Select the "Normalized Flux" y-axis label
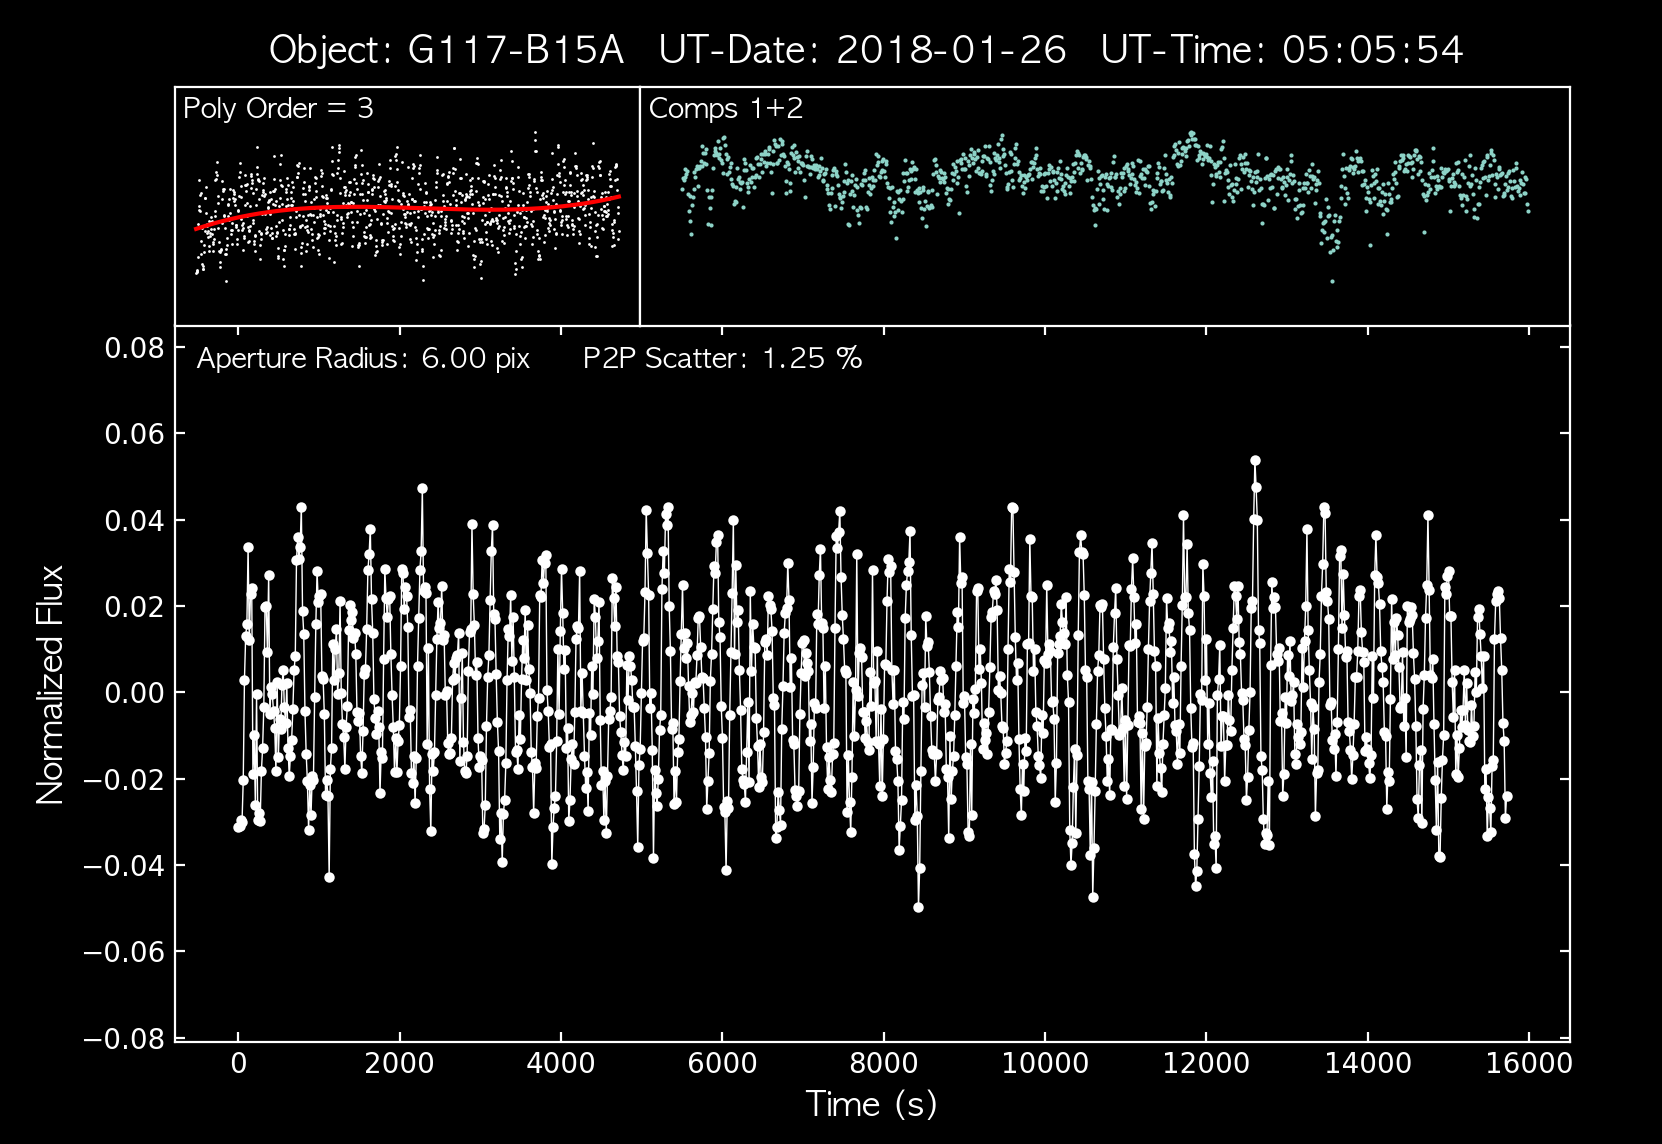This screenshot has width=1662, height=1144. [50, 685]
